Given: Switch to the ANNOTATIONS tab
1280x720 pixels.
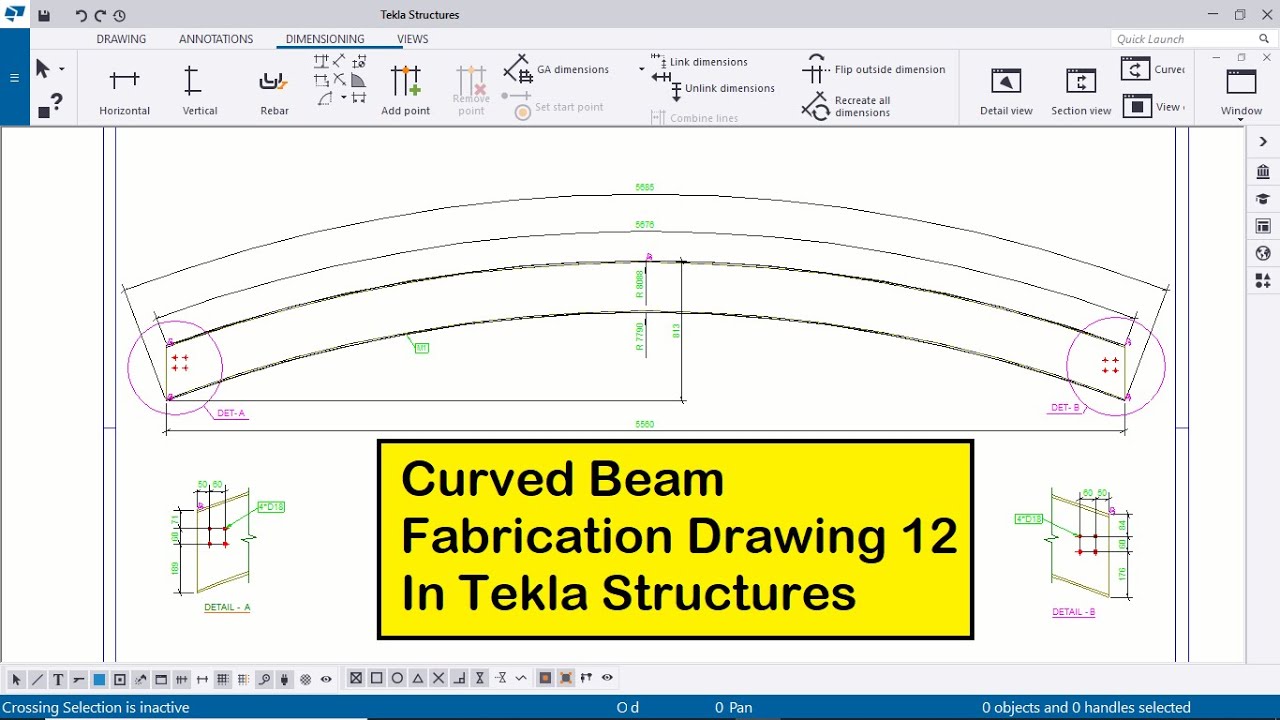Looking at the screenshot, I should tap(216, 39).
